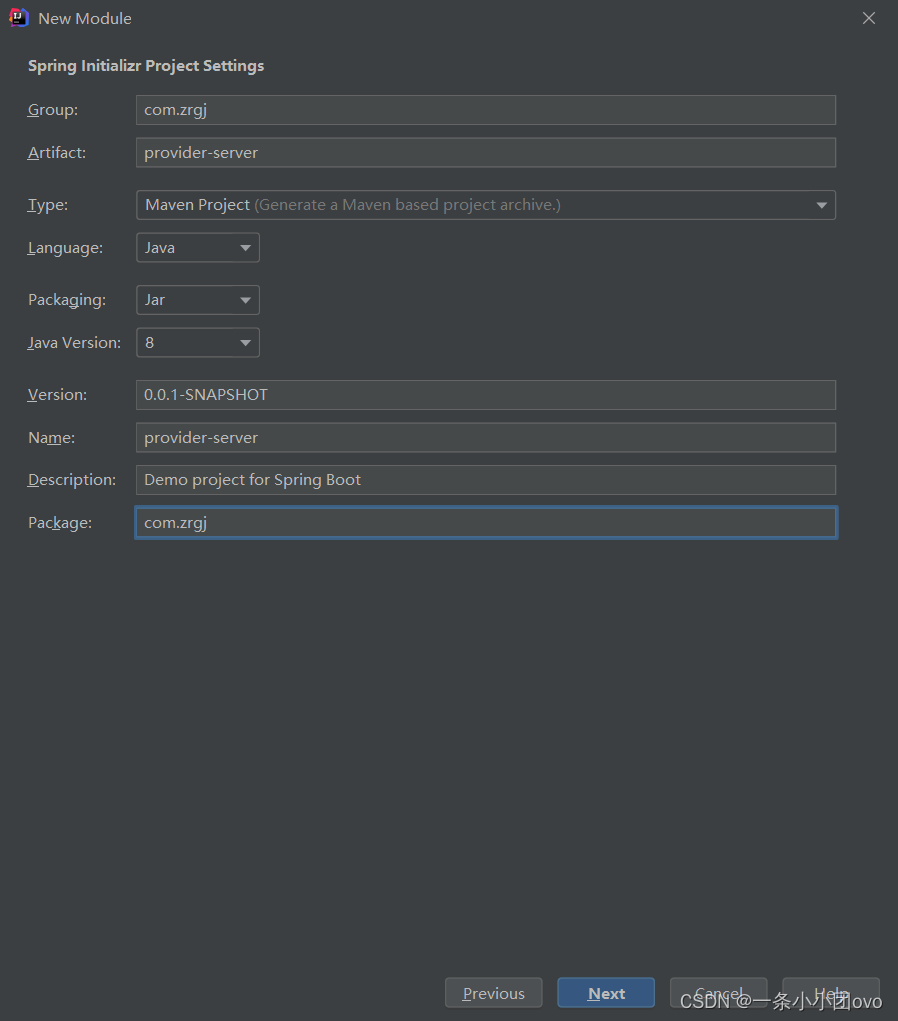Click the Java Version dropdown arrow icon
Viewport: 898px width, 1021px height.
[x=245, y=342]
